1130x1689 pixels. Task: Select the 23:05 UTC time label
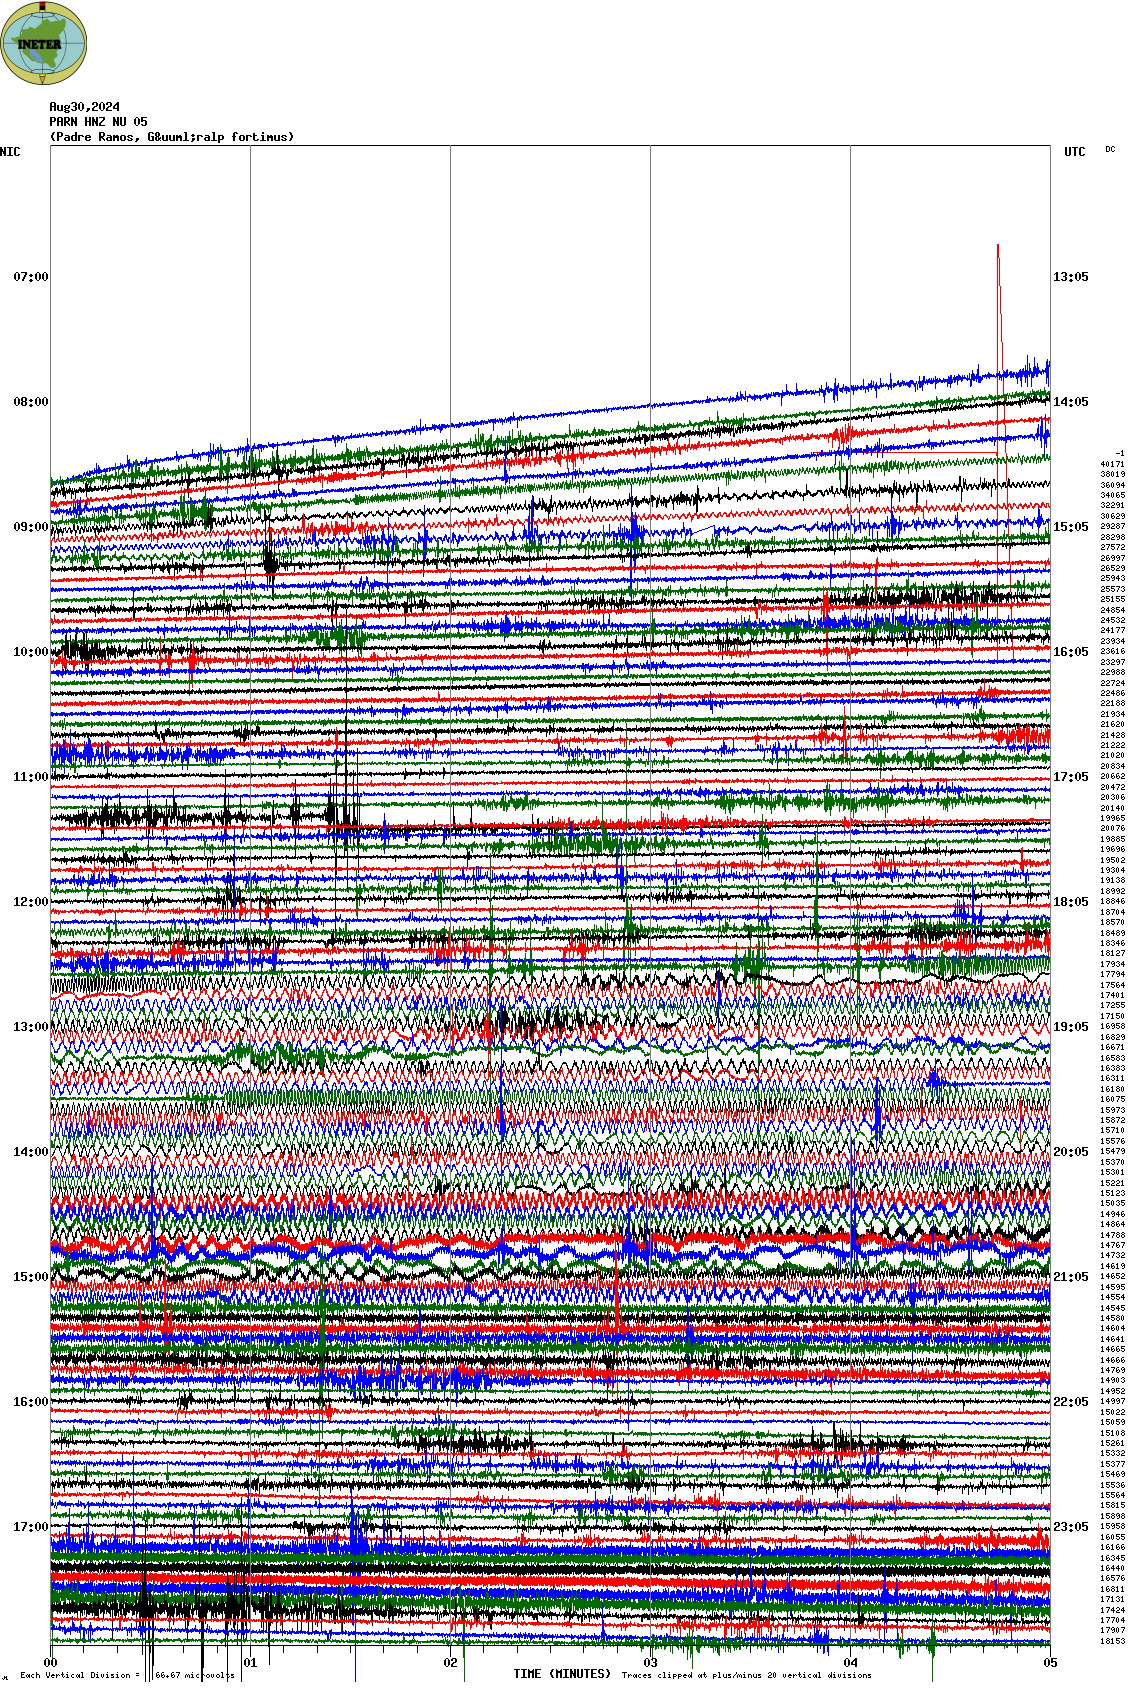pyautogui.click(x=1070, y=1527)
